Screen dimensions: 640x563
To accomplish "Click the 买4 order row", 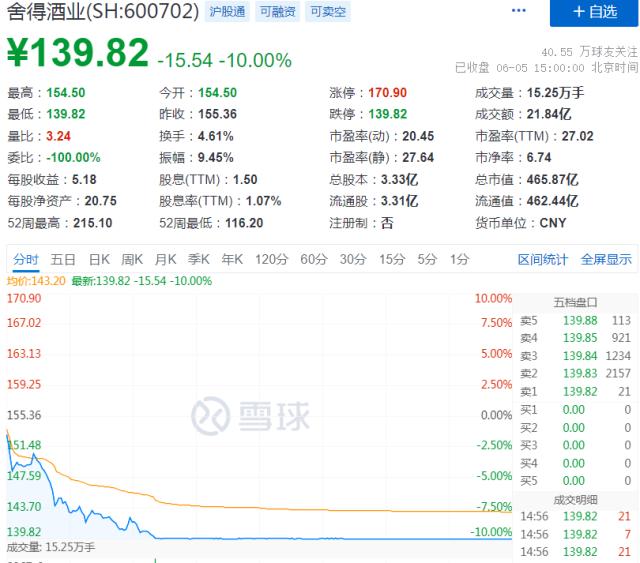I will (x=575, y=463).
